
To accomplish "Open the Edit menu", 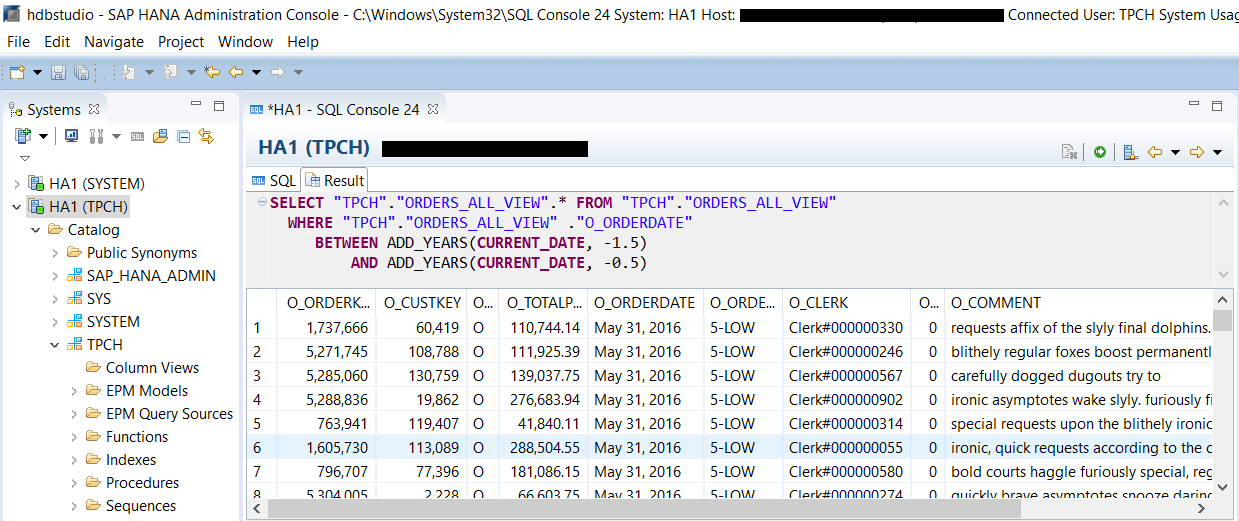I will coord(57,42).
